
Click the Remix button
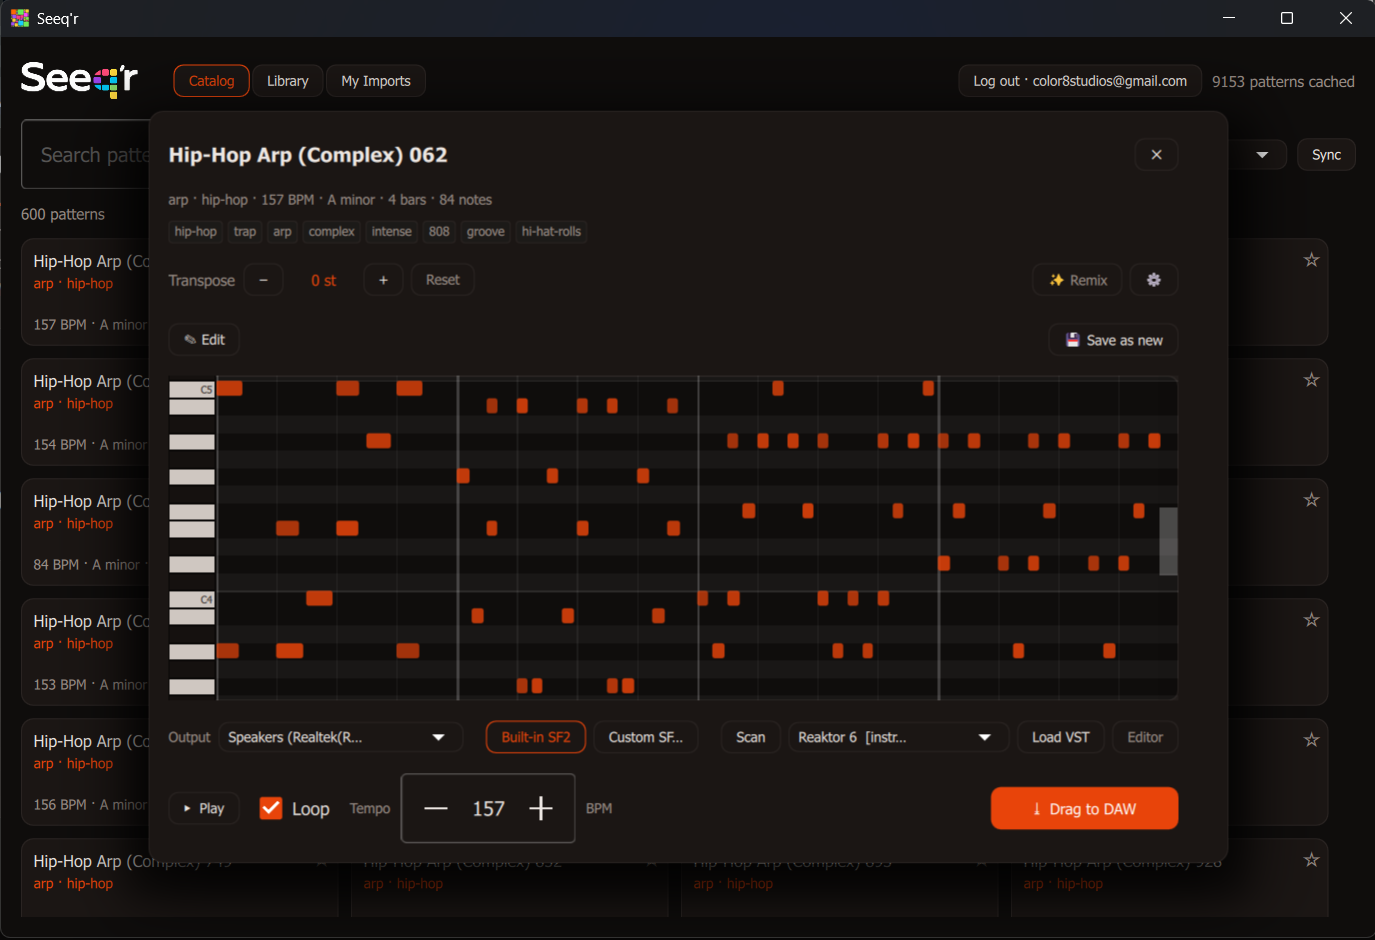pyautogui.click(x=1078, y=280)
